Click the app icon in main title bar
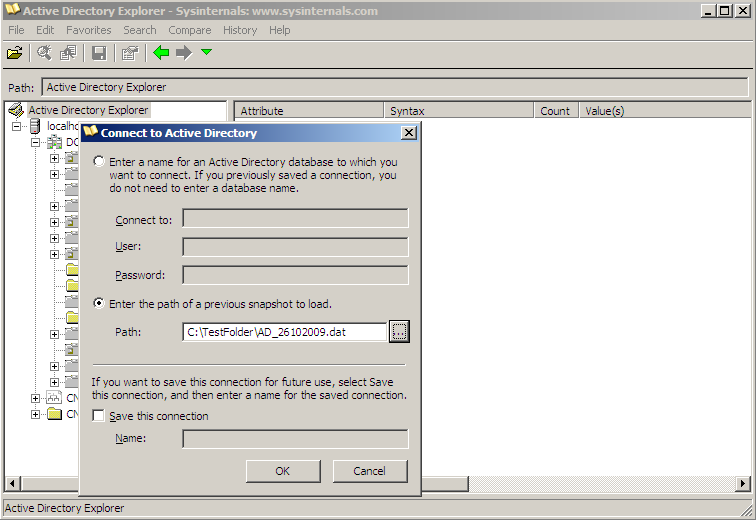Image resolution: width=756 pixels, height=520 pixels. point(13,10)
